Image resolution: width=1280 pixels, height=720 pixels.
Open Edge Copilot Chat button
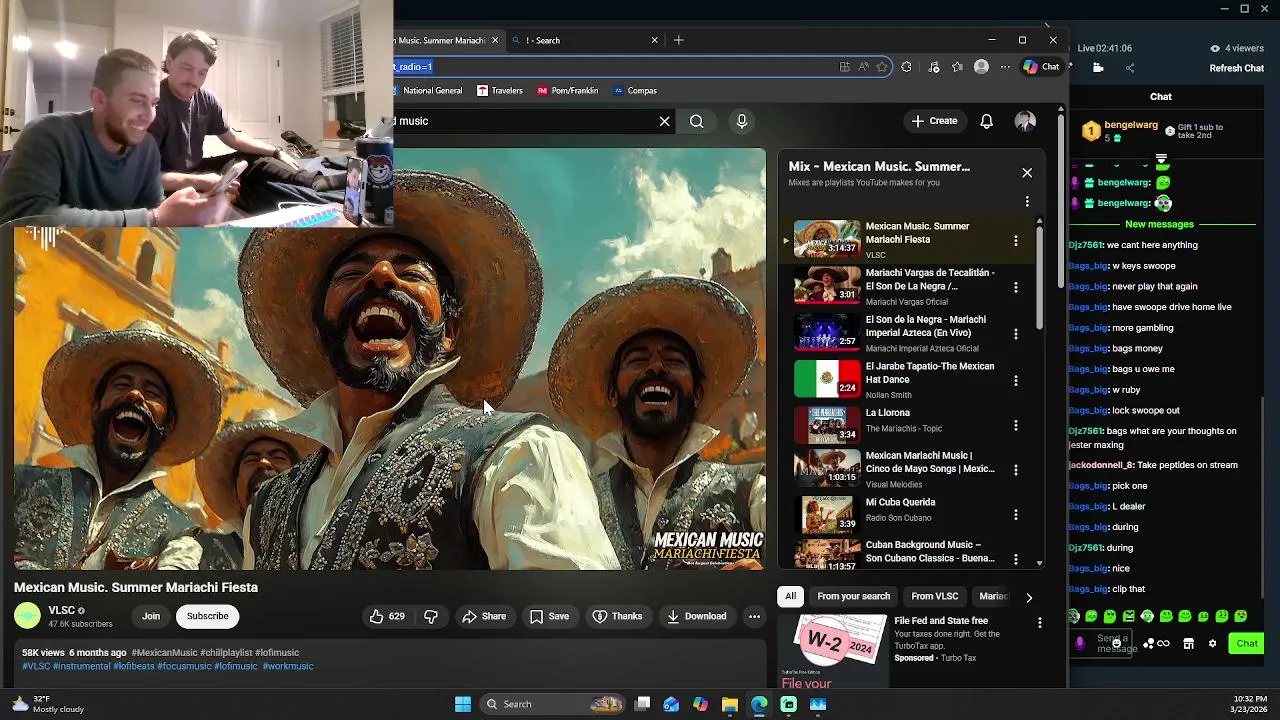pyautogui.click(x=1041, y=67)
